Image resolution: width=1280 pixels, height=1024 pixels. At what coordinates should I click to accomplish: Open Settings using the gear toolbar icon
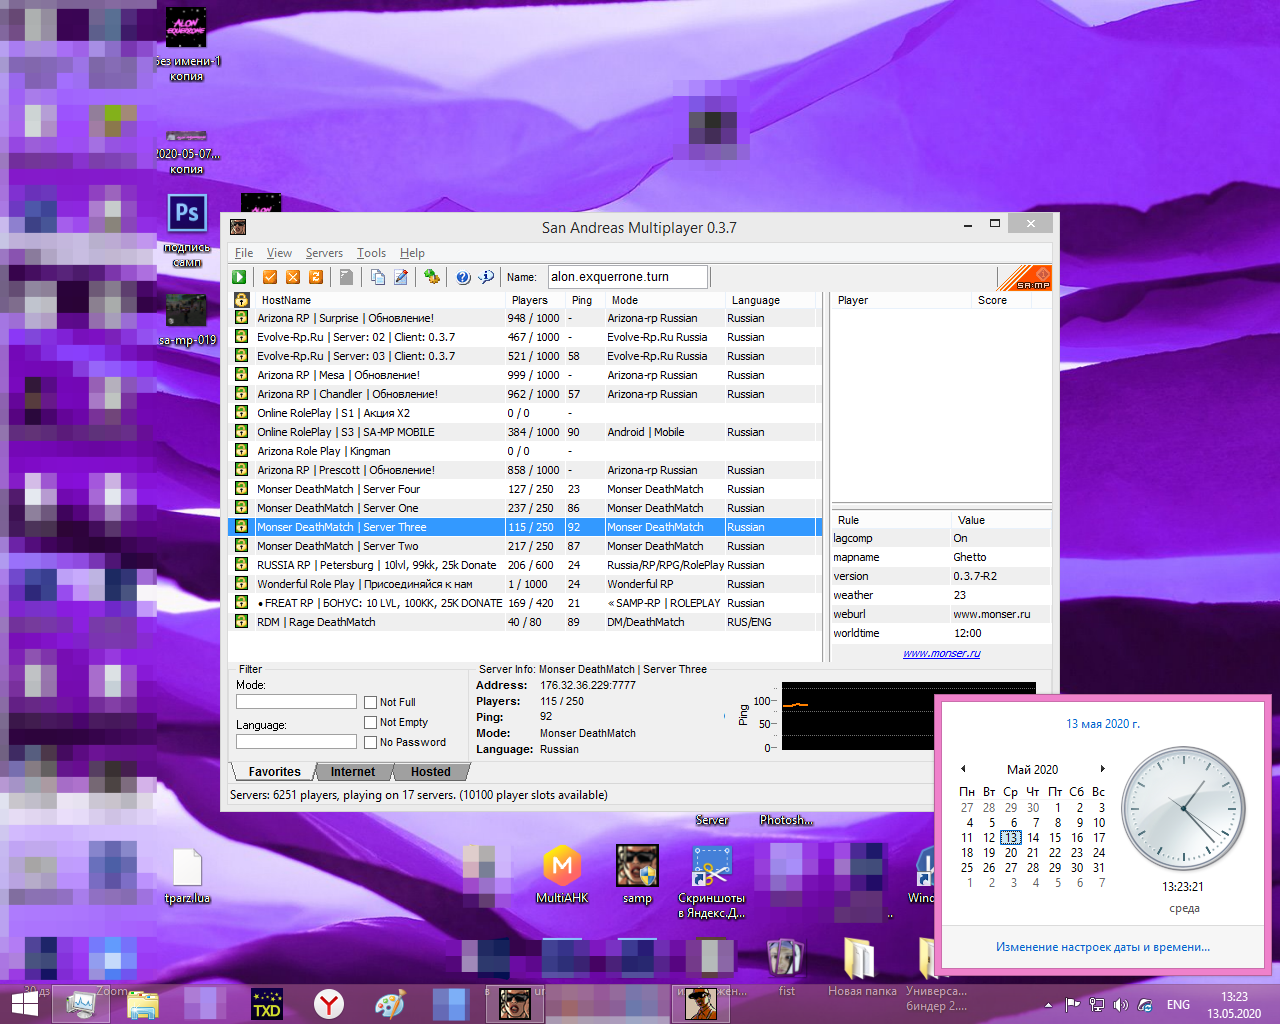(432, 277)
